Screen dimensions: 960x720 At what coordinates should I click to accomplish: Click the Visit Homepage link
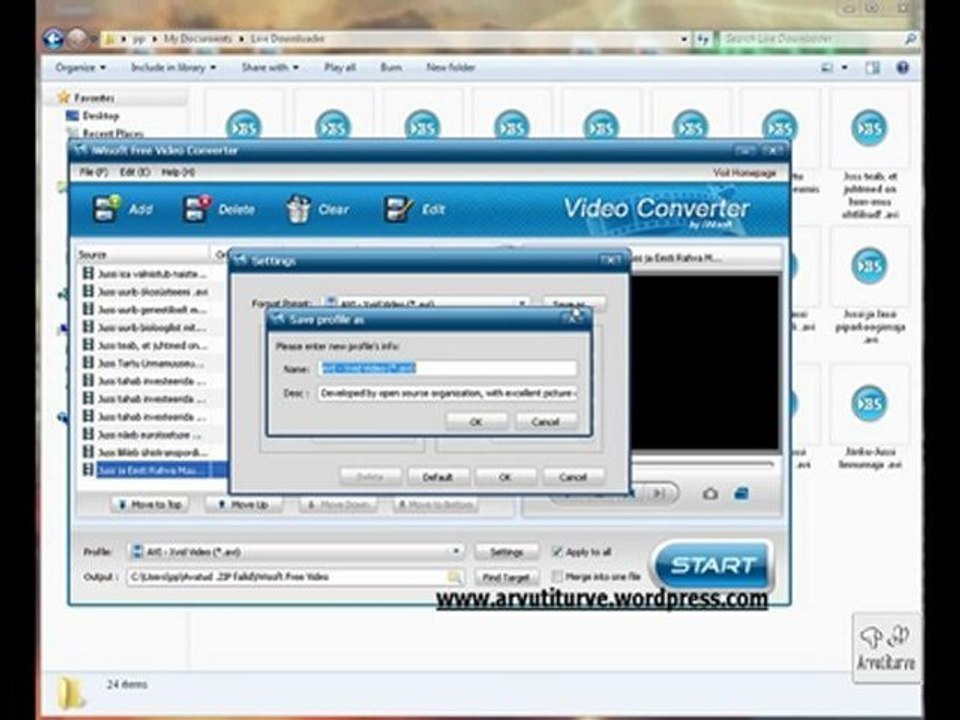coord(744,173)
